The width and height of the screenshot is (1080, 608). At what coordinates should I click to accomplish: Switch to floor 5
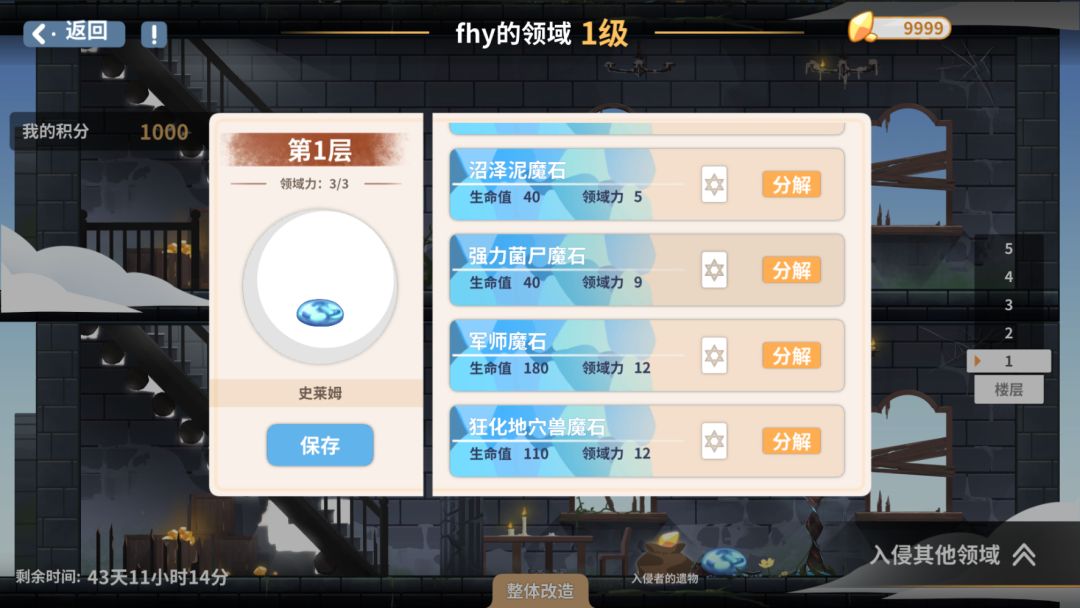tap(1008, 249)
